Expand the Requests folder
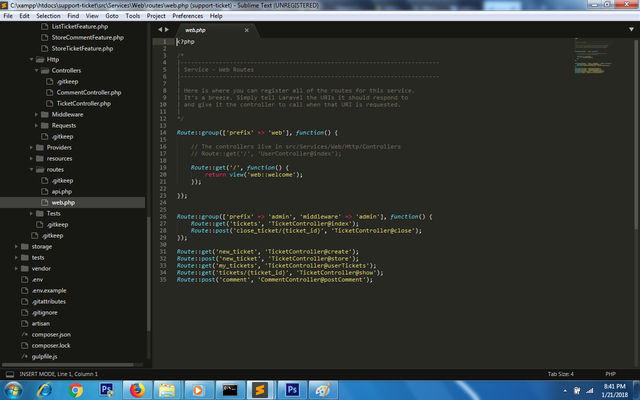 36,126
